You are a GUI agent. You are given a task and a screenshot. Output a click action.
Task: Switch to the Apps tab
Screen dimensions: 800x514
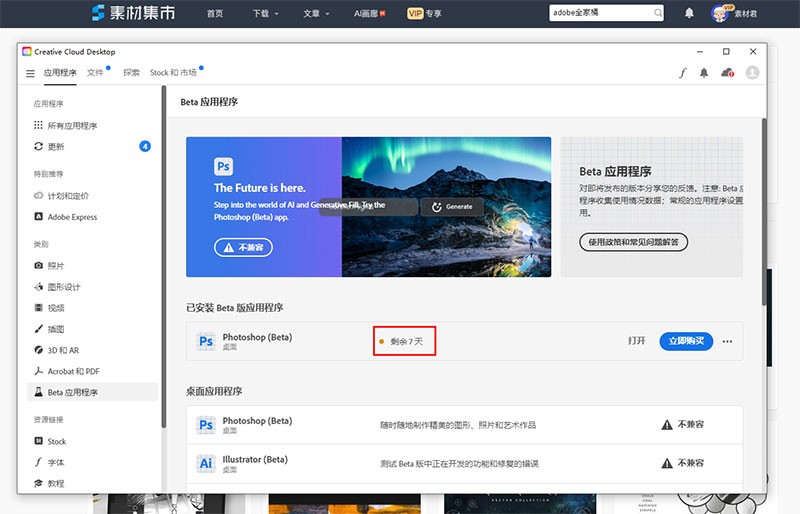(x=60, y=72)
